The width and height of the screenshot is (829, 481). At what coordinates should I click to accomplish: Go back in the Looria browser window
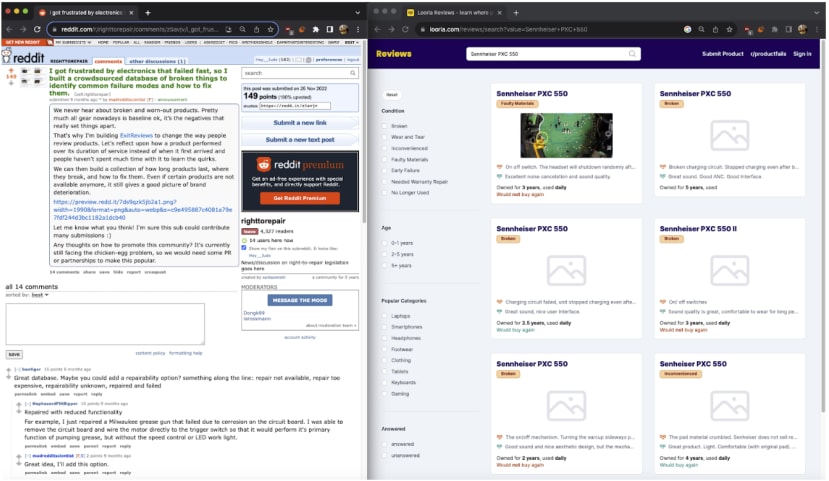pos(377,29)
